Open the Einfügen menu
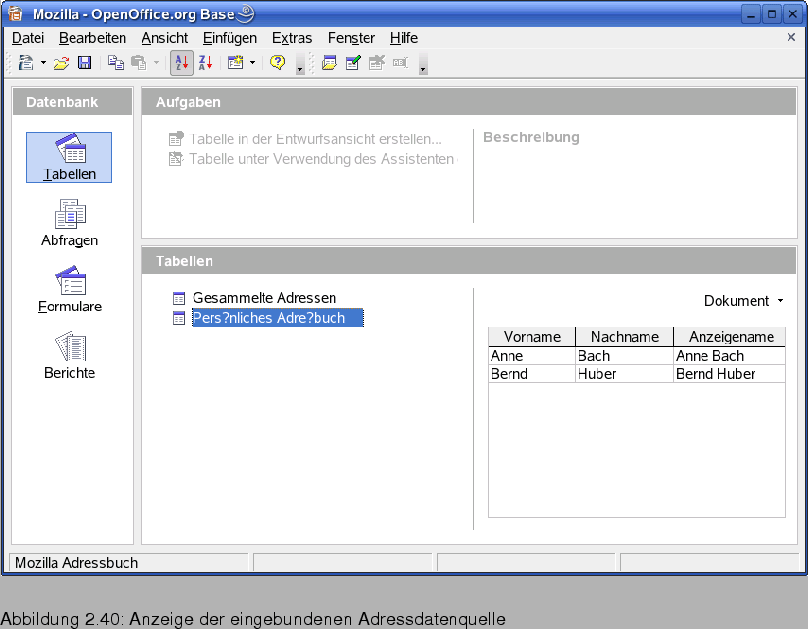The image size is (808, 629). pos(229,38)
